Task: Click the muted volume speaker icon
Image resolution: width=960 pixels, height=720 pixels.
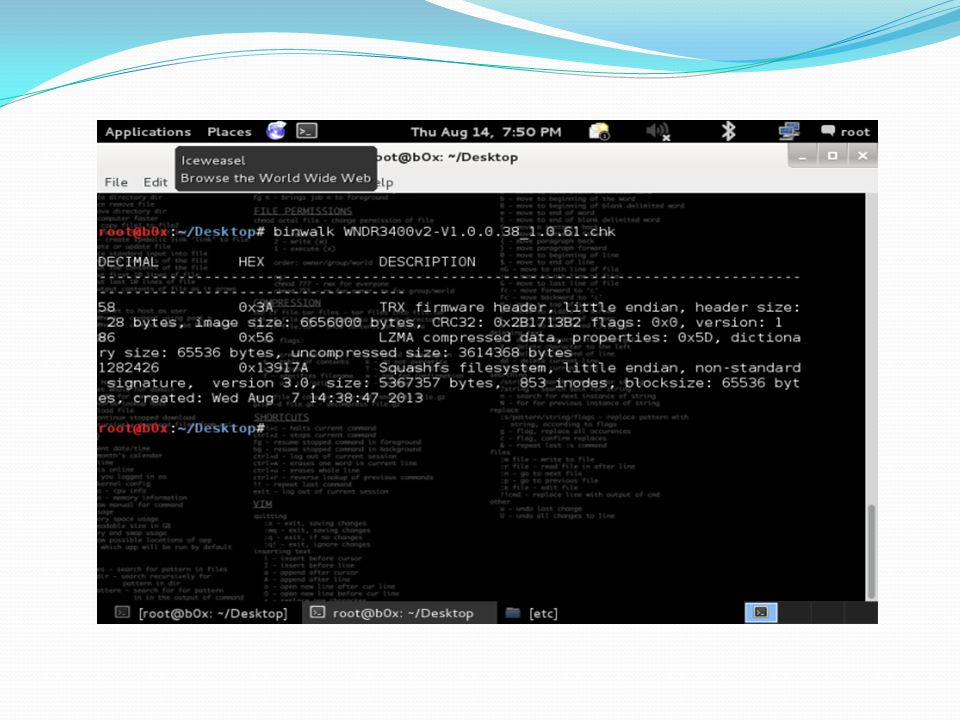Action: [658, 131]
